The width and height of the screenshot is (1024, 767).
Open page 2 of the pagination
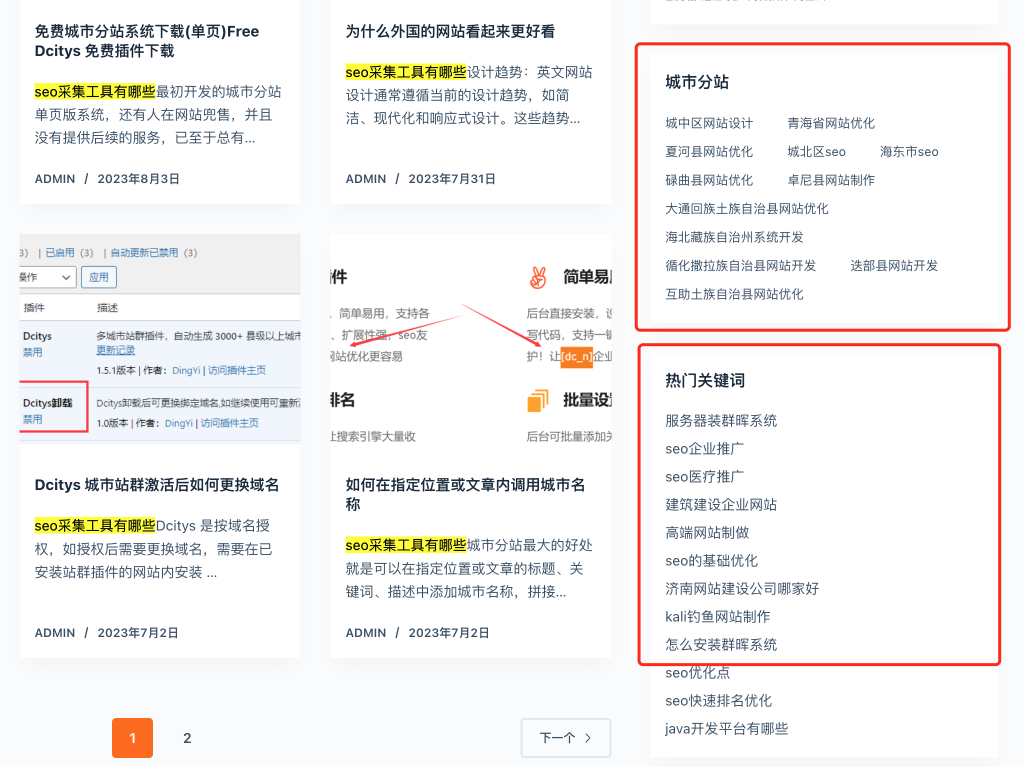[187, 738]
